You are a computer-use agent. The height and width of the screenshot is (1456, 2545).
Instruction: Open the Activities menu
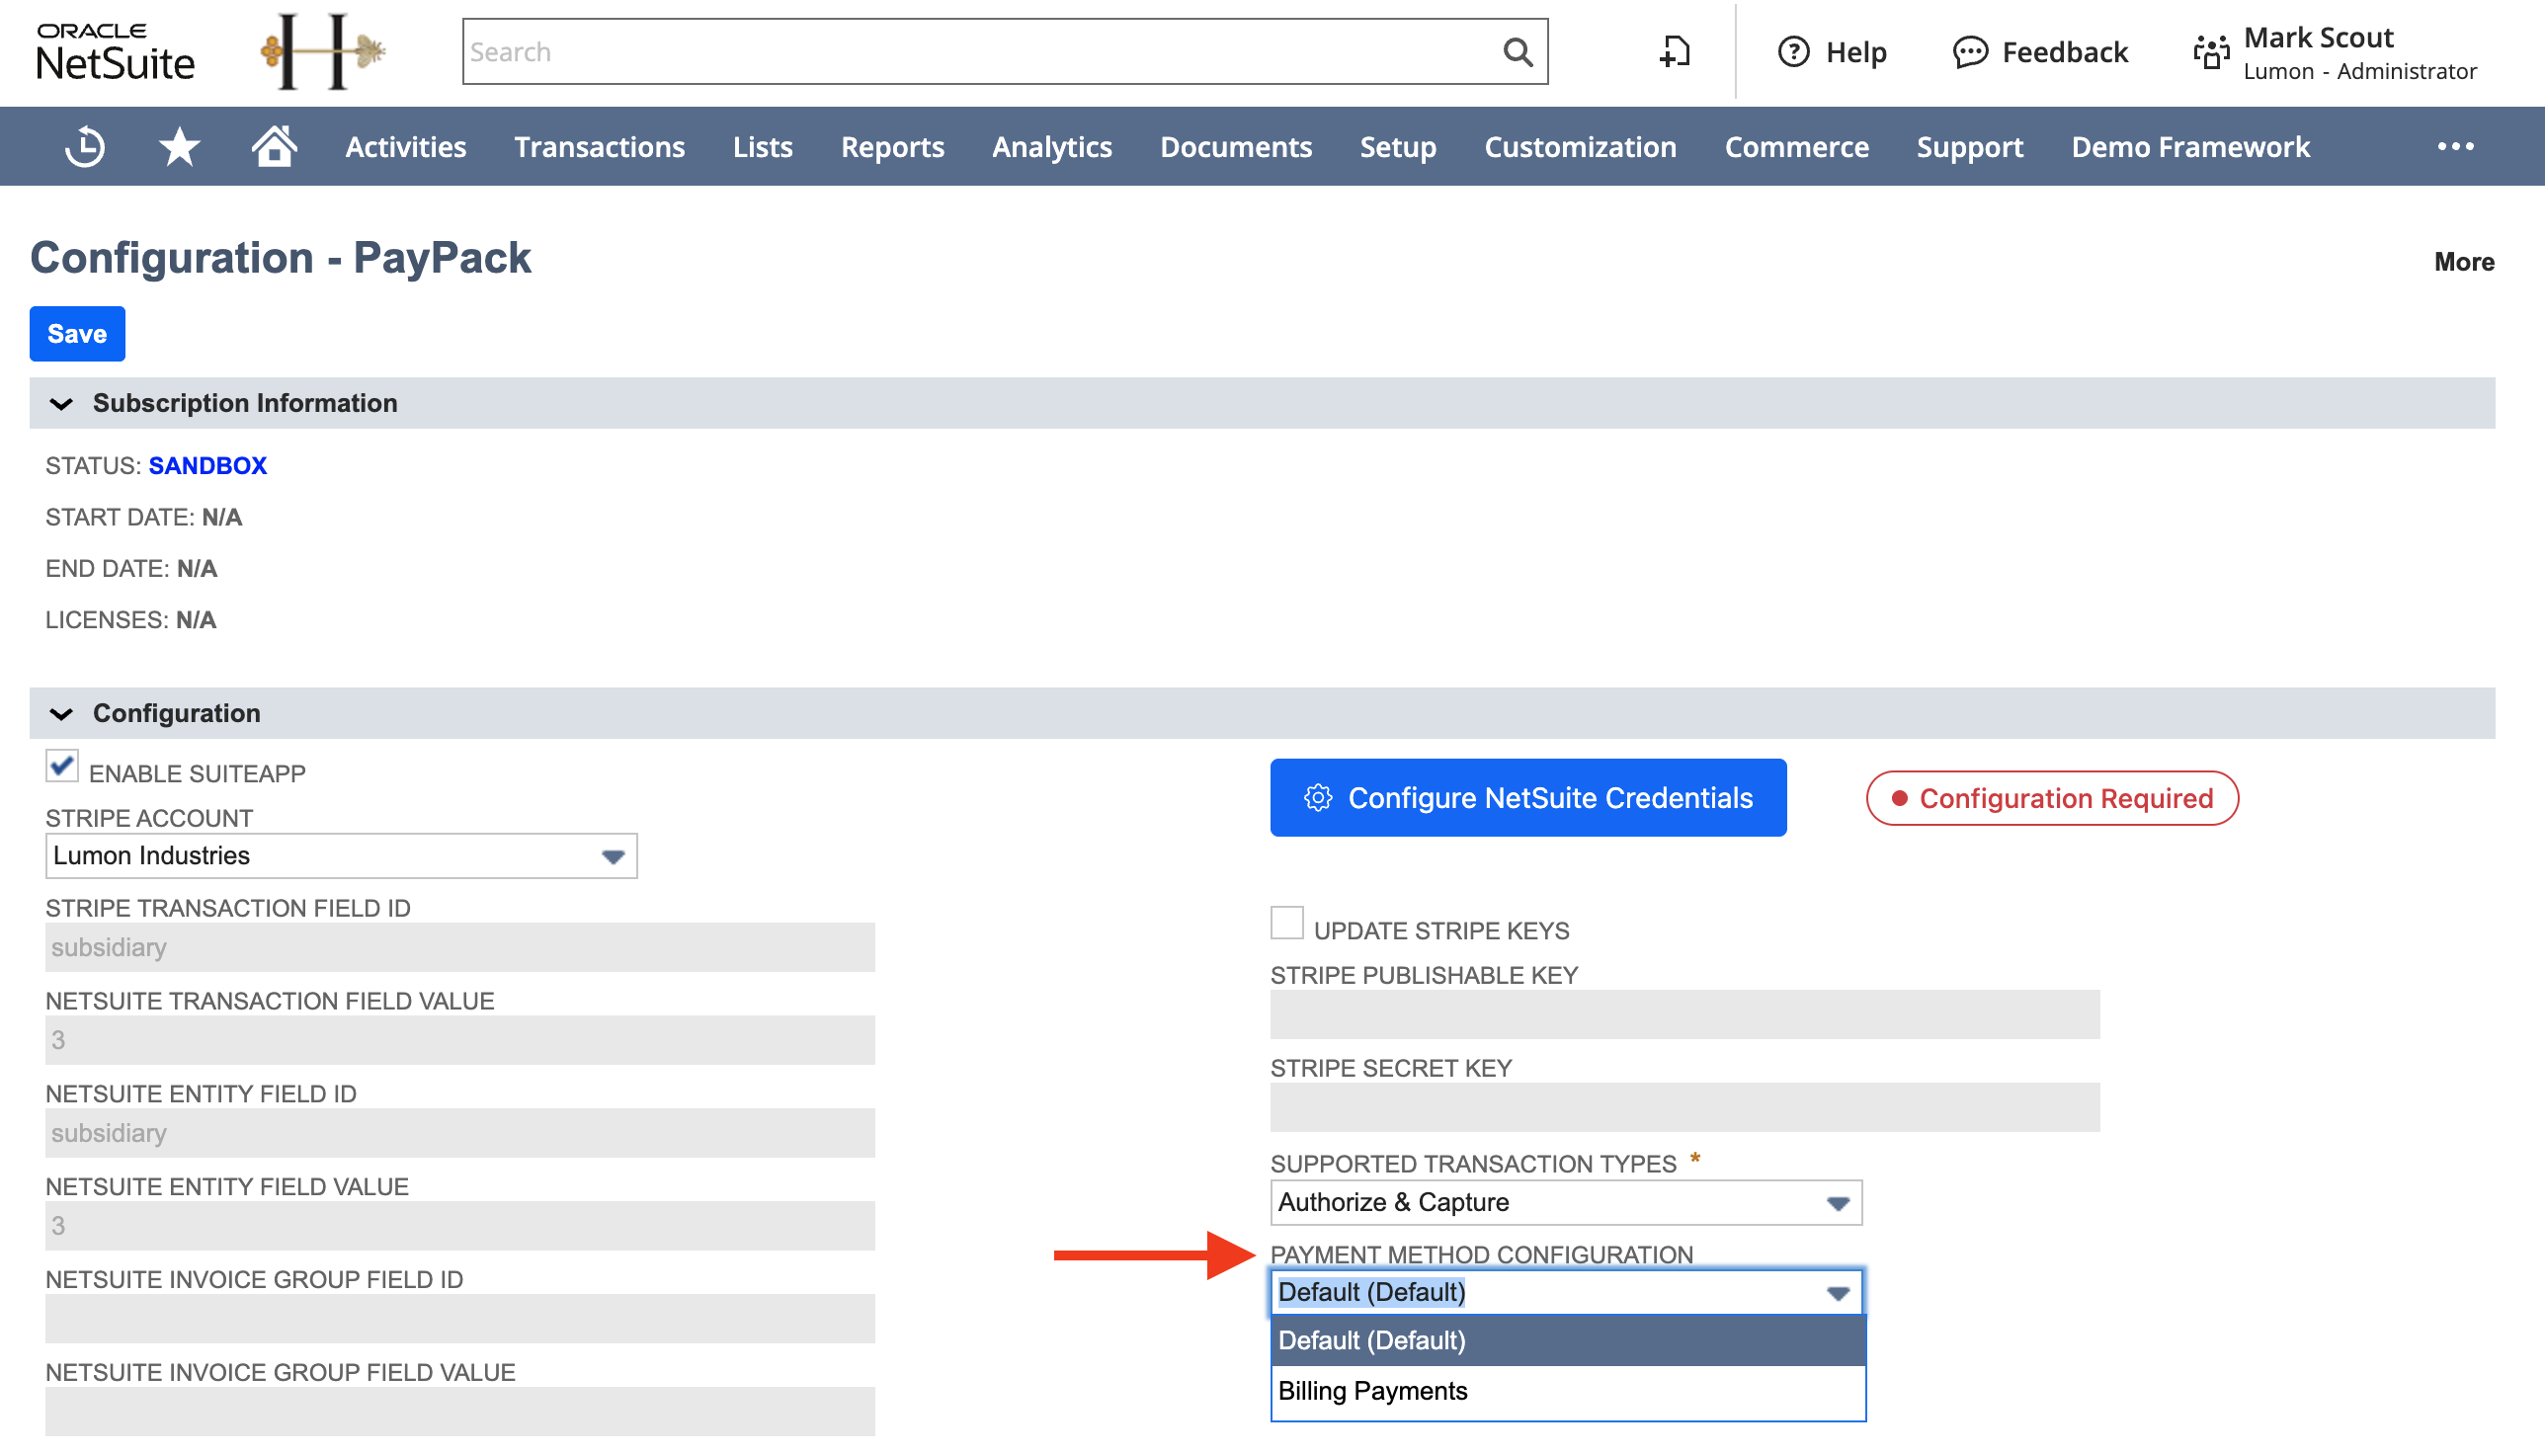(406, 147)
